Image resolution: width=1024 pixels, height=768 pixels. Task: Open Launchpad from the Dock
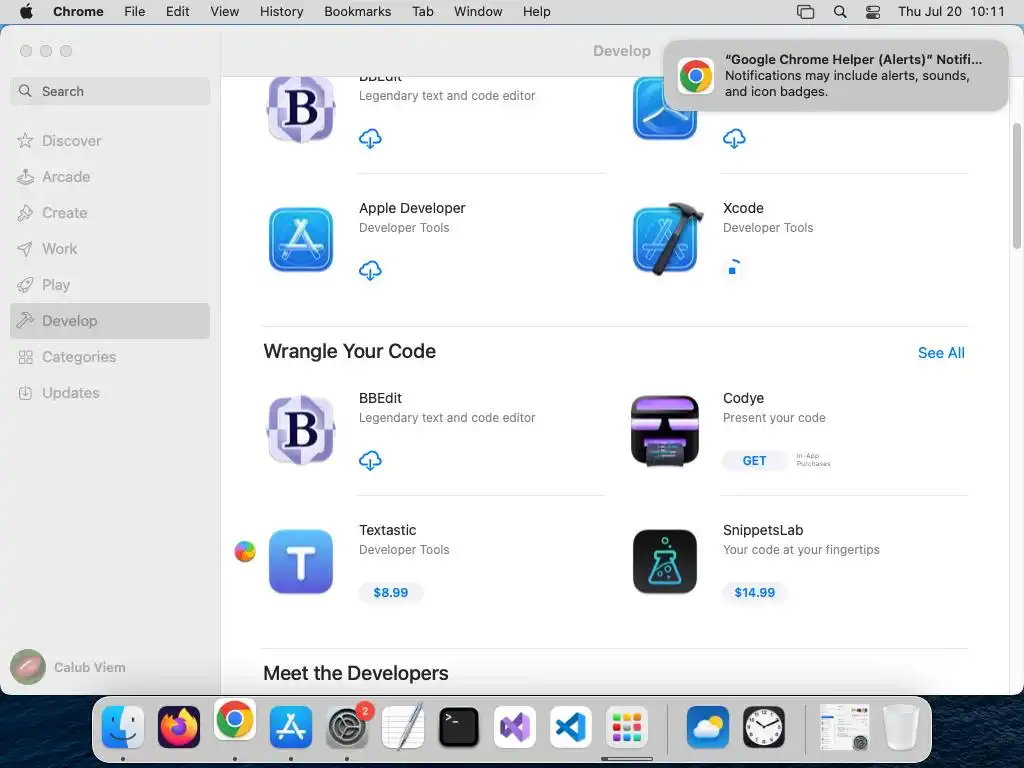point(627,727)
